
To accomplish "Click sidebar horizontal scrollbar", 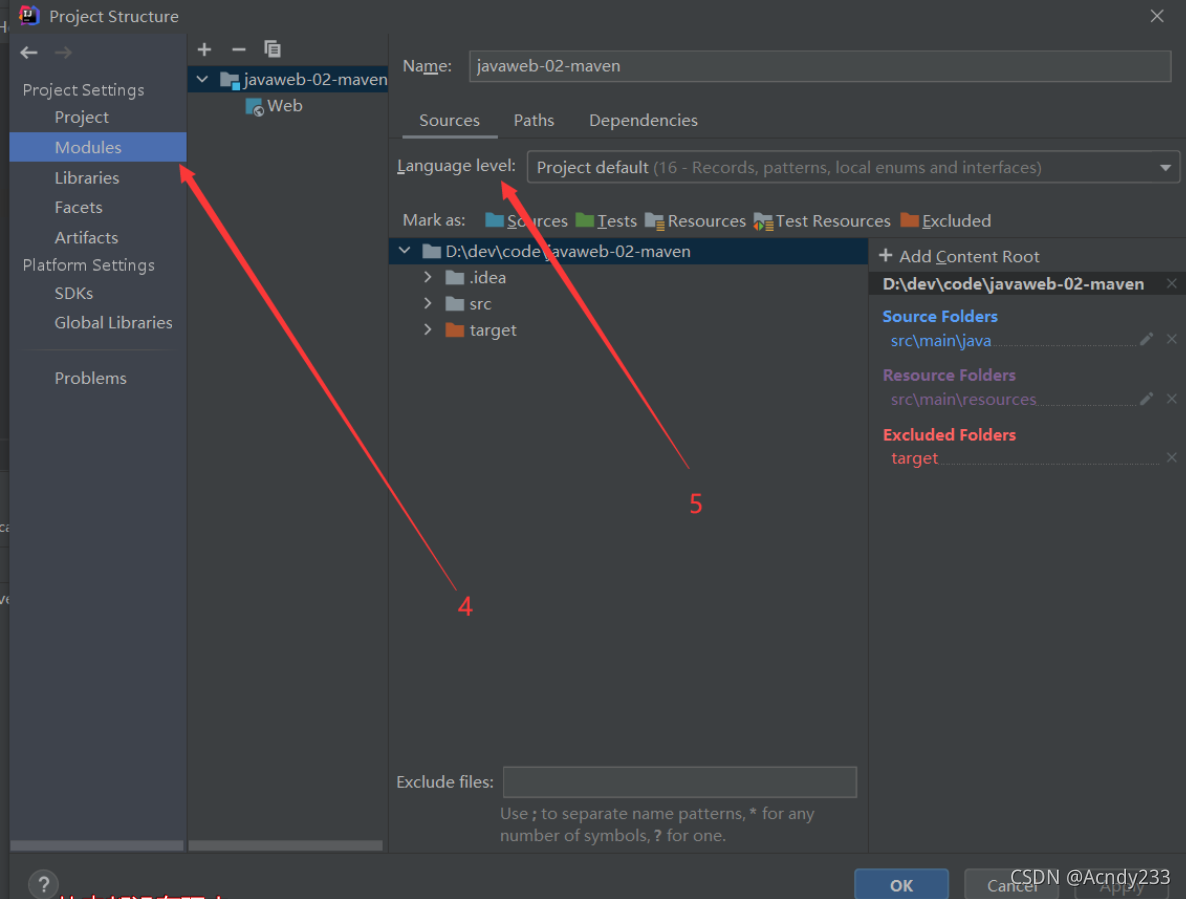I will pyautogui.click(x=97, y=845).
